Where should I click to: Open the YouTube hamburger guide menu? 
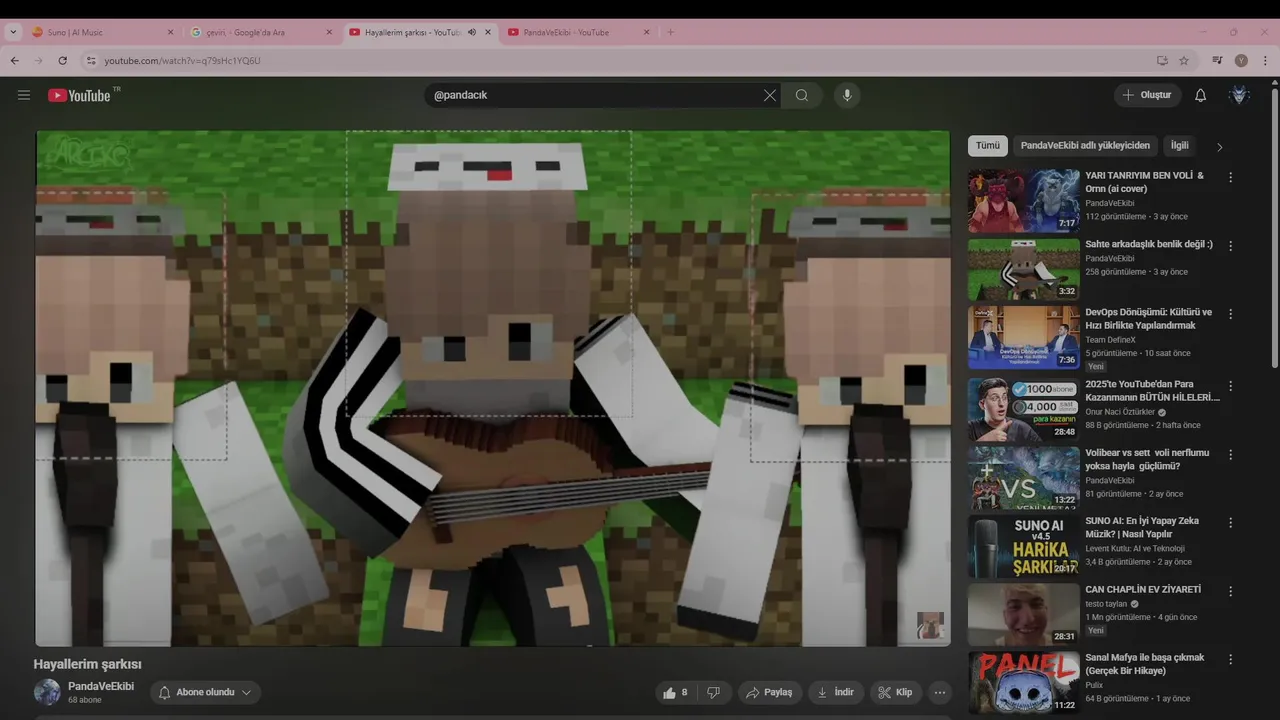tap(24, 95)
